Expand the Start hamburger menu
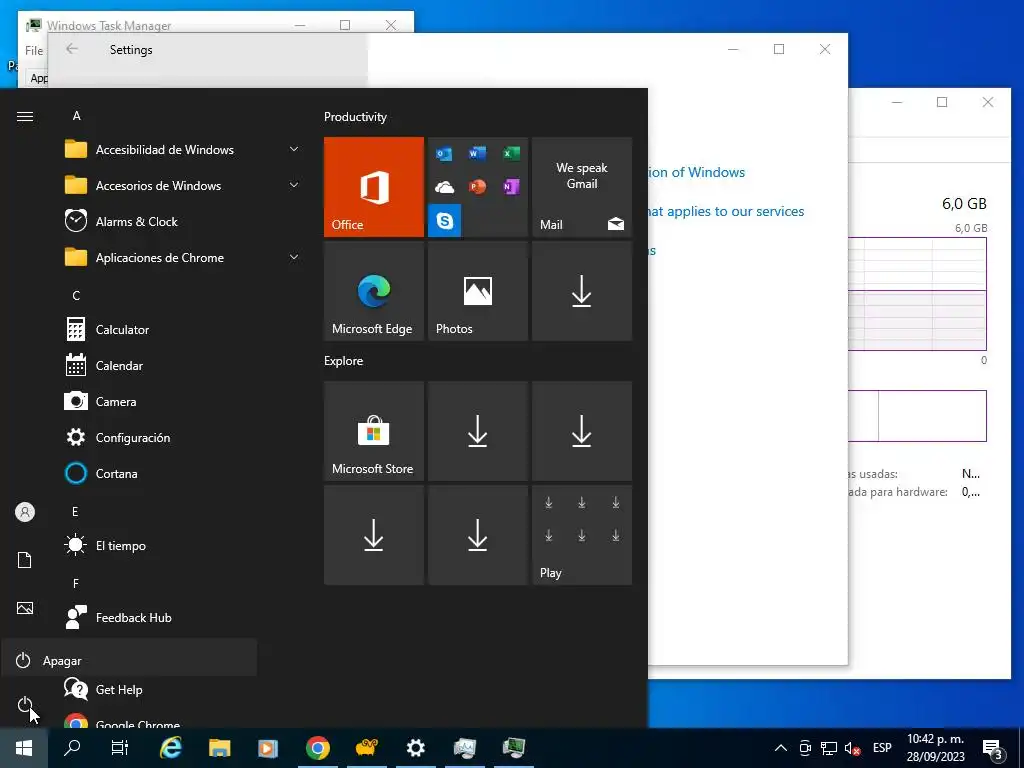This screenshot has width=1024, height=768. click(x=25, y=116)
